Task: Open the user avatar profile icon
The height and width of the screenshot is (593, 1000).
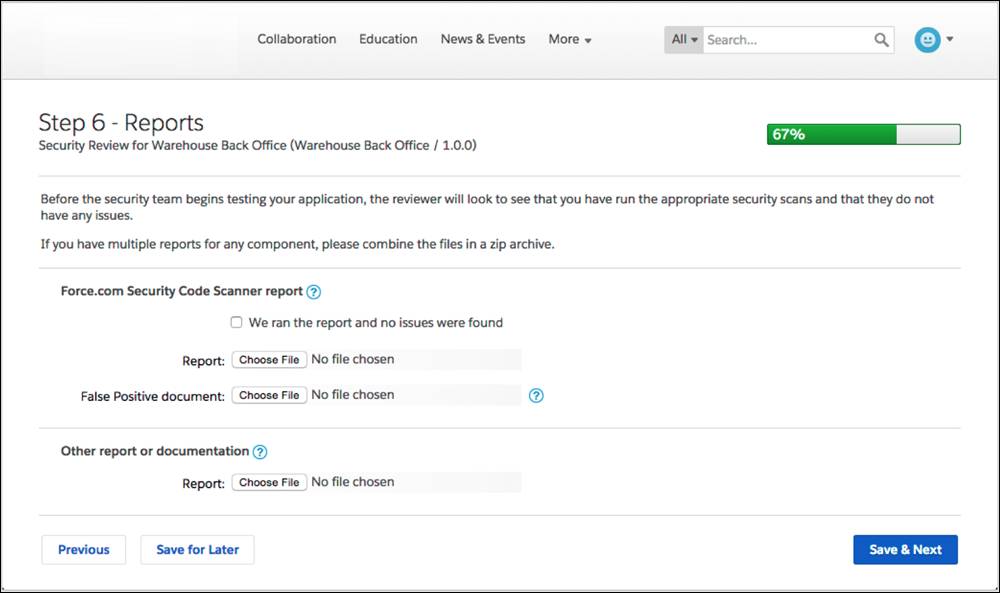Action: (927, 40)
